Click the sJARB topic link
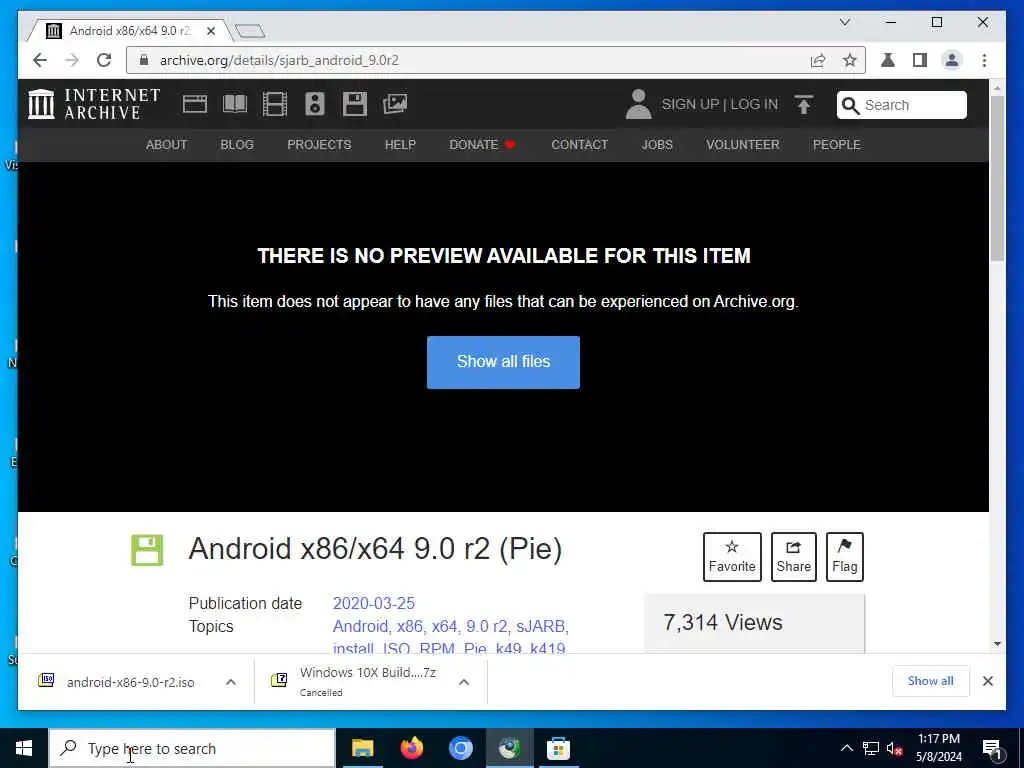Viewport: 1024px width, 768px height. 541,626
